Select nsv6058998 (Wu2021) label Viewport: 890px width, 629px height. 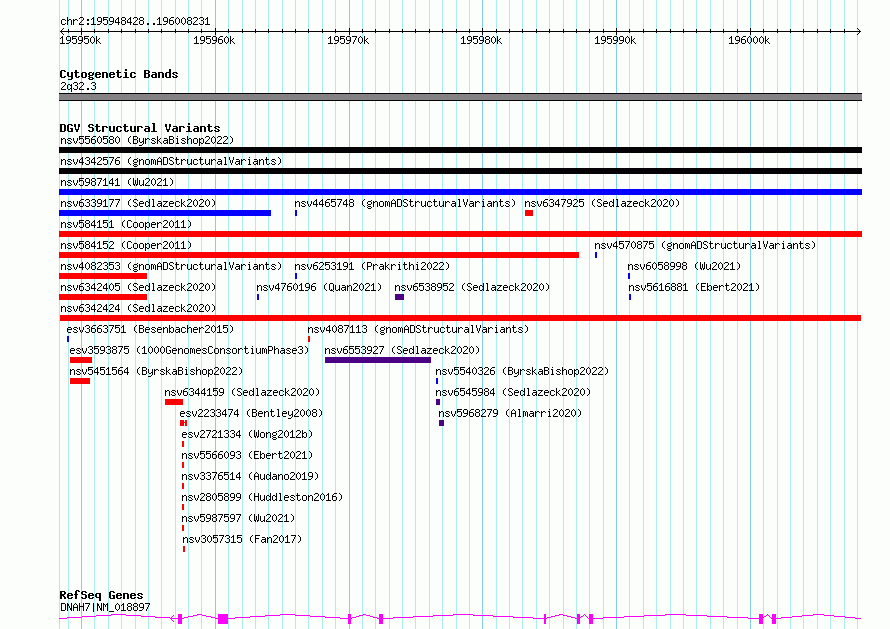click(x=684, y=266)
